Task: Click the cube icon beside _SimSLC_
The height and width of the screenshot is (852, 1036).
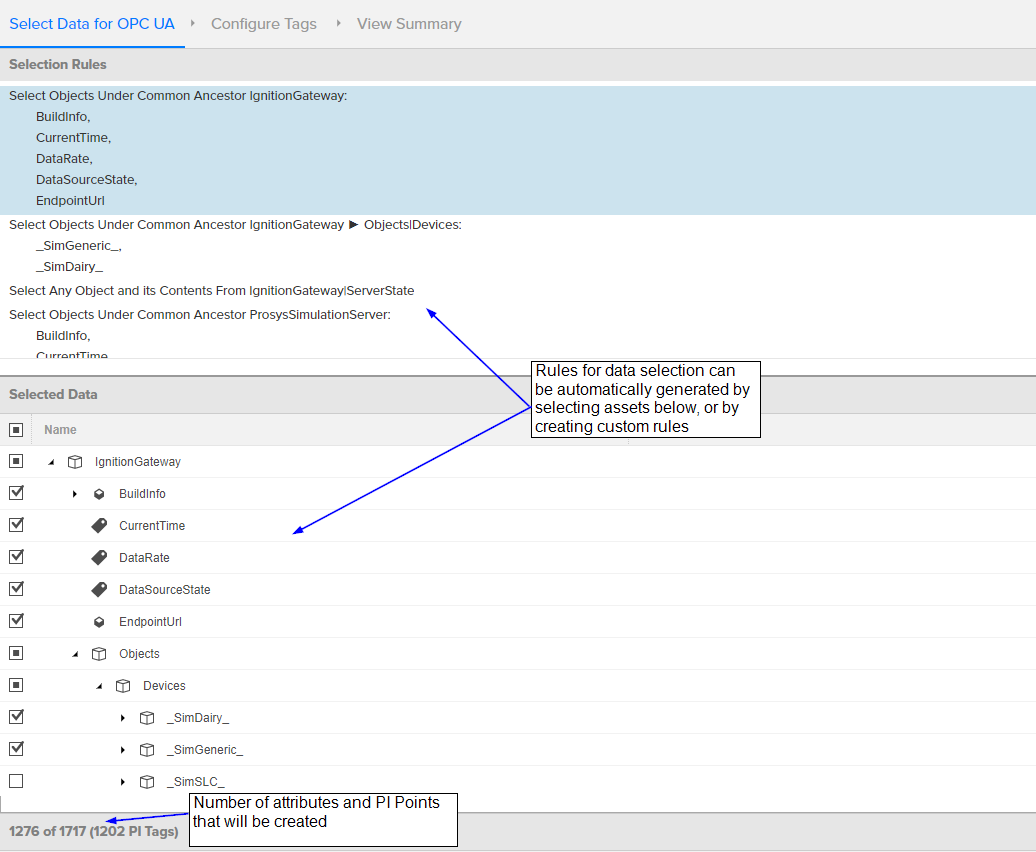Action: coord(147,782)
